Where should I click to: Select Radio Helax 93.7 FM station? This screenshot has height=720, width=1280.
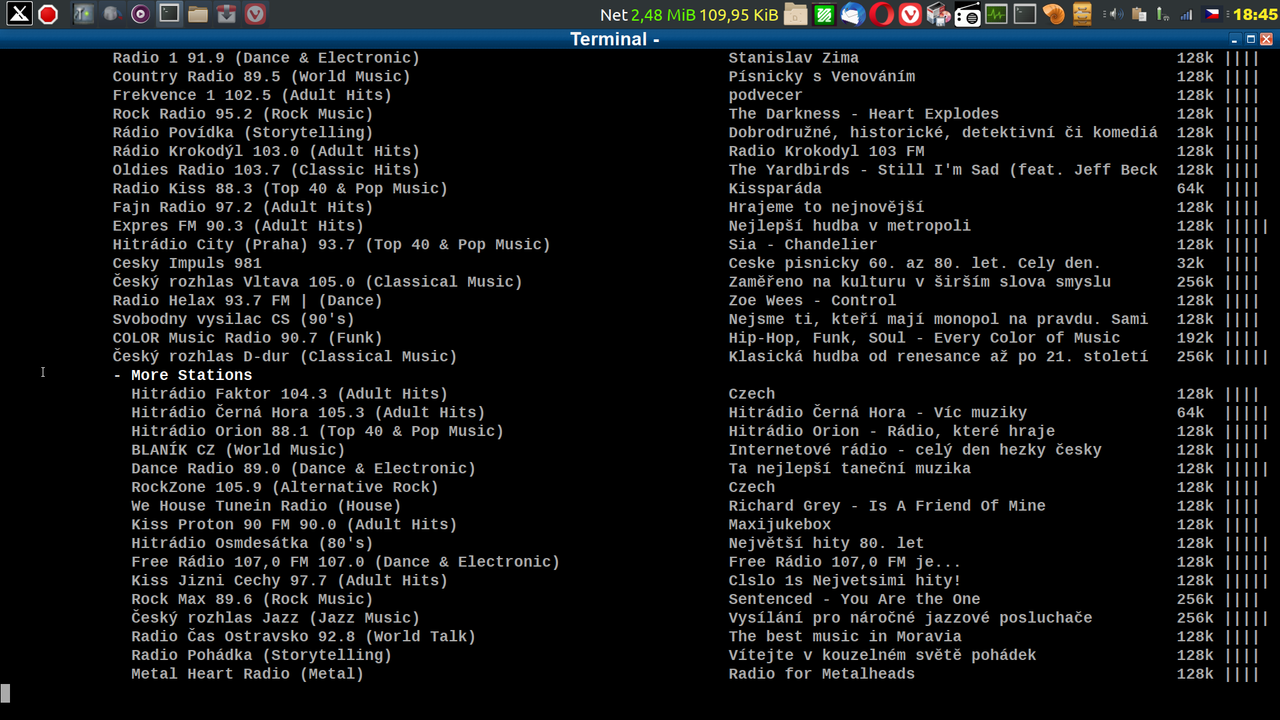point(247,300)
